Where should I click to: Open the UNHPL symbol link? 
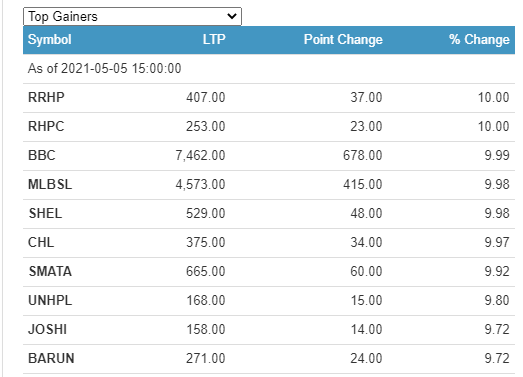(x=50, y=301)
